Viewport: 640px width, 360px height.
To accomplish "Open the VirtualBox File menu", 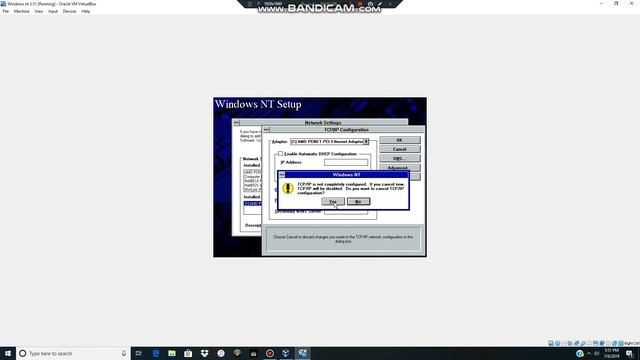I will tap(6, 11).
